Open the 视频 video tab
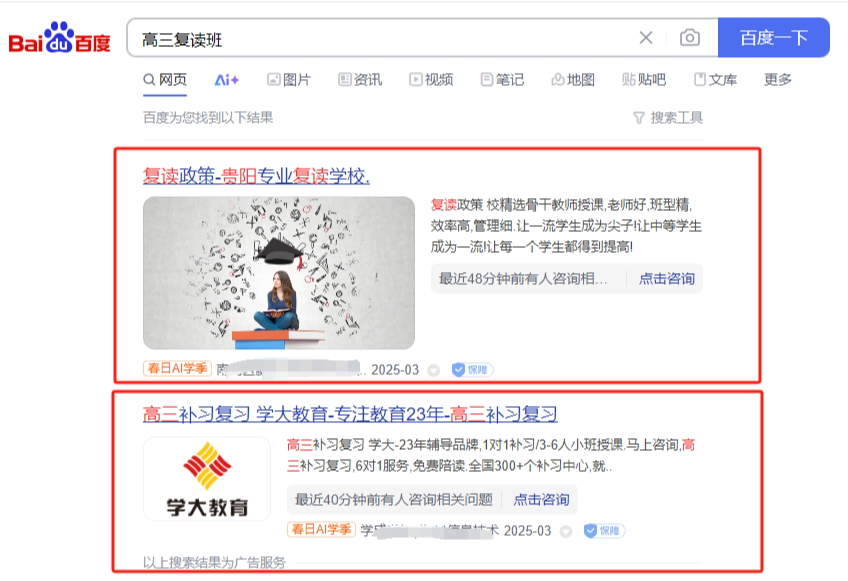Image resolution: width=848 pixels, height=581 pixels. (x=431, y=80)
